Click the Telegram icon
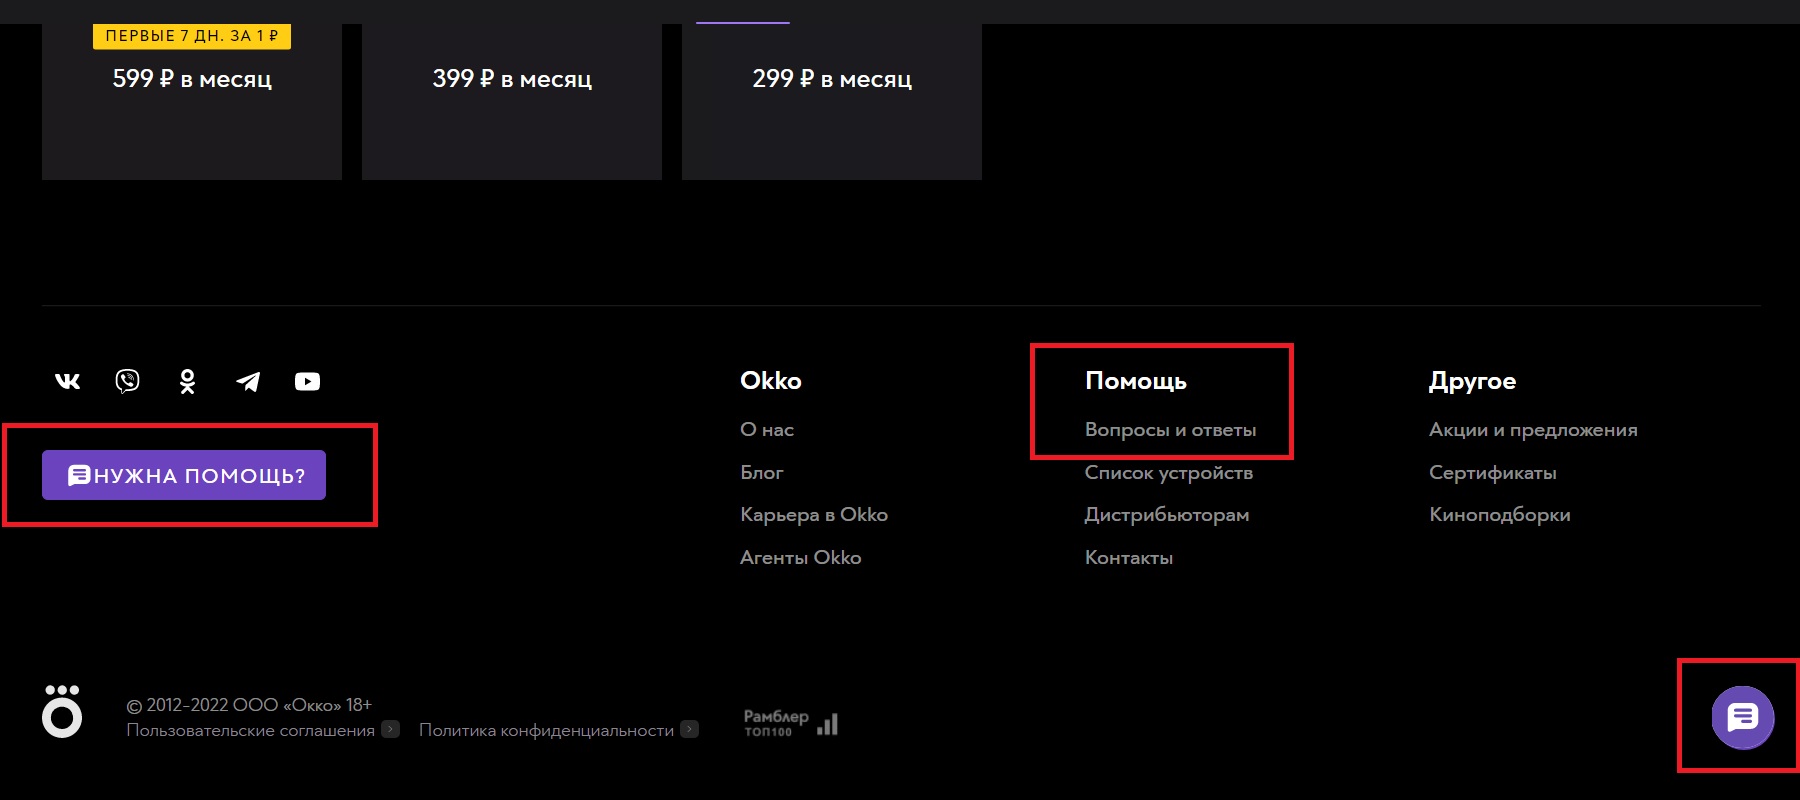The height and width of the screenshot is (800, 1800). (x=248, y=381)
